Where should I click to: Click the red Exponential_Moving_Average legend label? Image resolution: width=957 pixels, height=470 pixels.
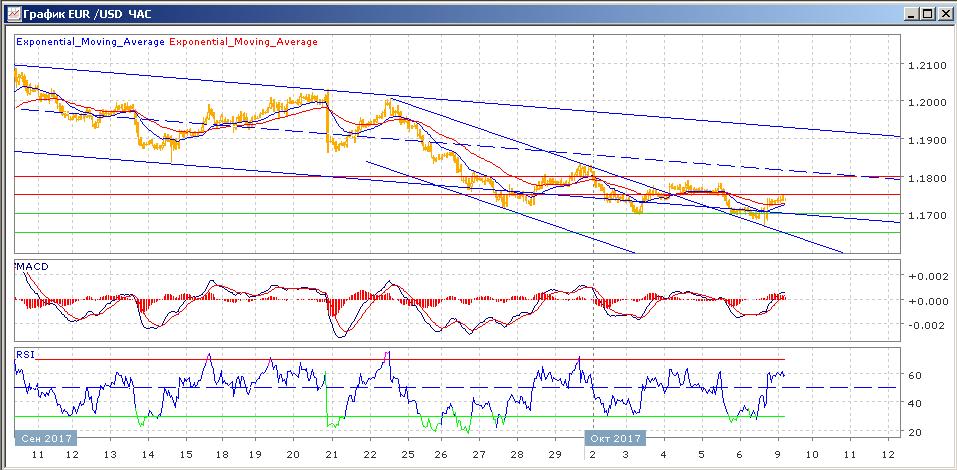point(243,42)
